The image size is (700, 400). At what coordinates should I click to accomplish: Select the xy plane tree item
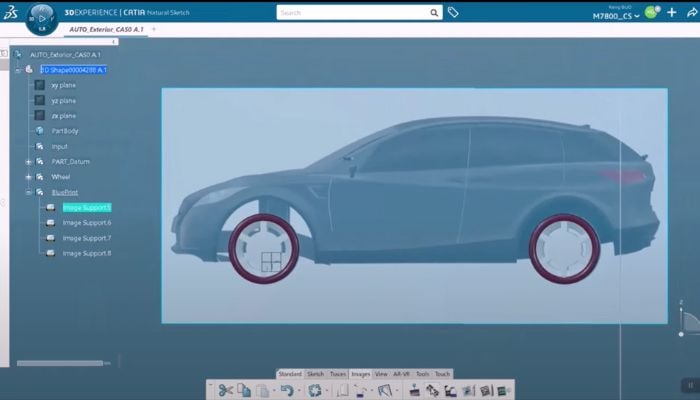(63, 85)
